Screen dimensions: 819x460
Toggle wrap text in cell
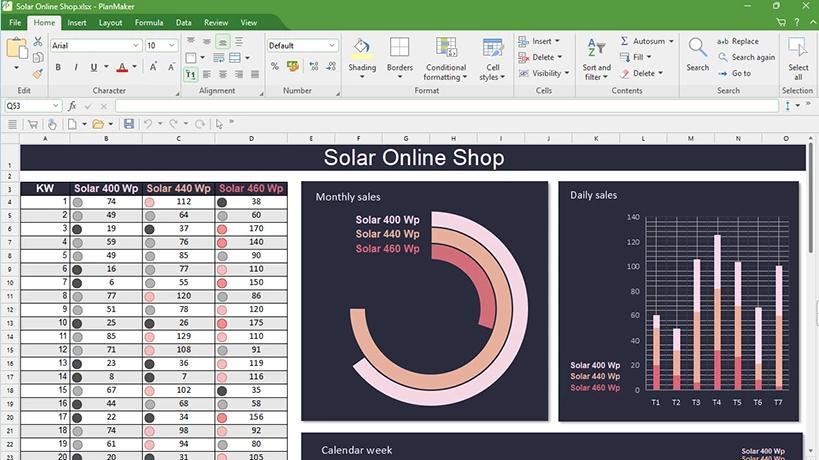[219, 58]
